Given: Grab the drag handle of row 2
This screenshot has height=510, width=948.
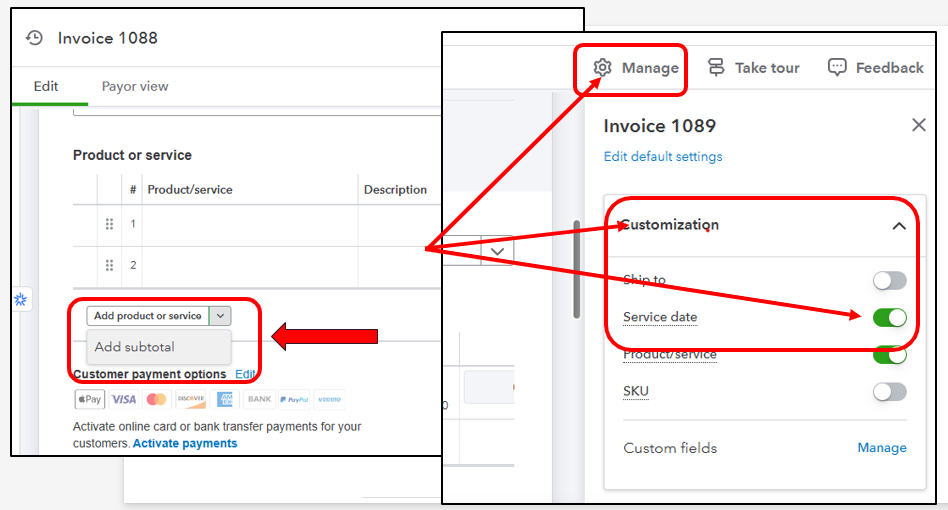Looking at the screenshot, I should (109, 265).
